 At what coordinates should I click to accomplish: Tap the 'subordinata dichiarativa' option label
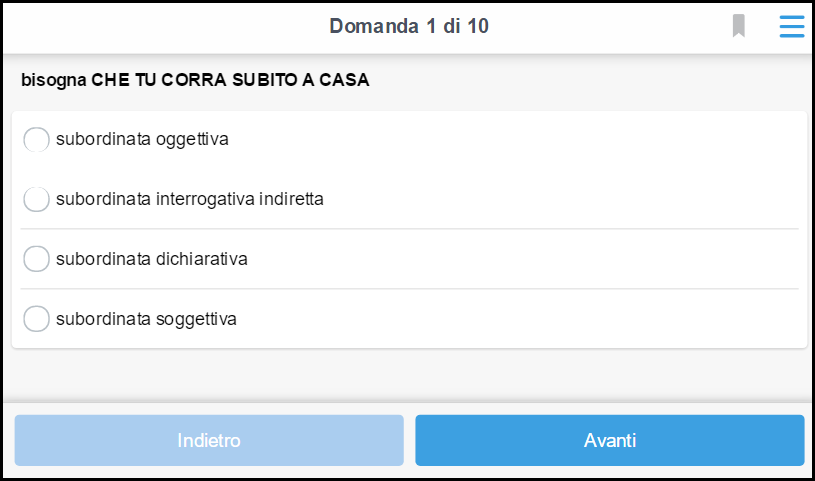point(152,259)
